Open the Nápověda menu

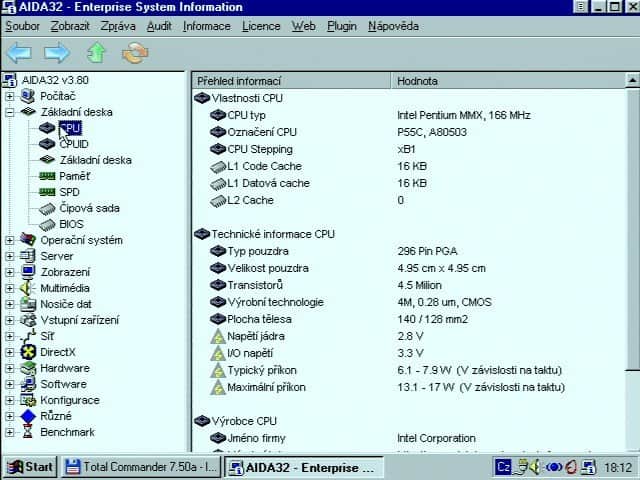(393, 27)
